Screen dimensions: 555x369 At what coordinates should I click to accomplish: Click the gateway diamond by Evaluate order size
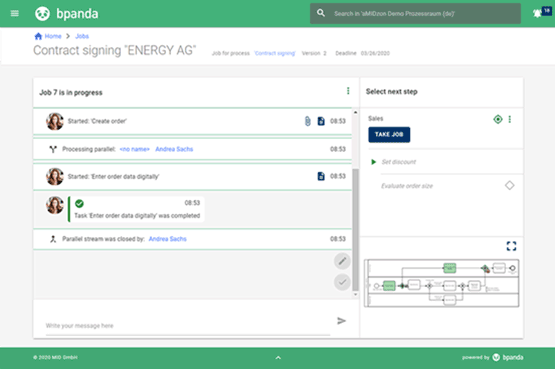point(509,185)
